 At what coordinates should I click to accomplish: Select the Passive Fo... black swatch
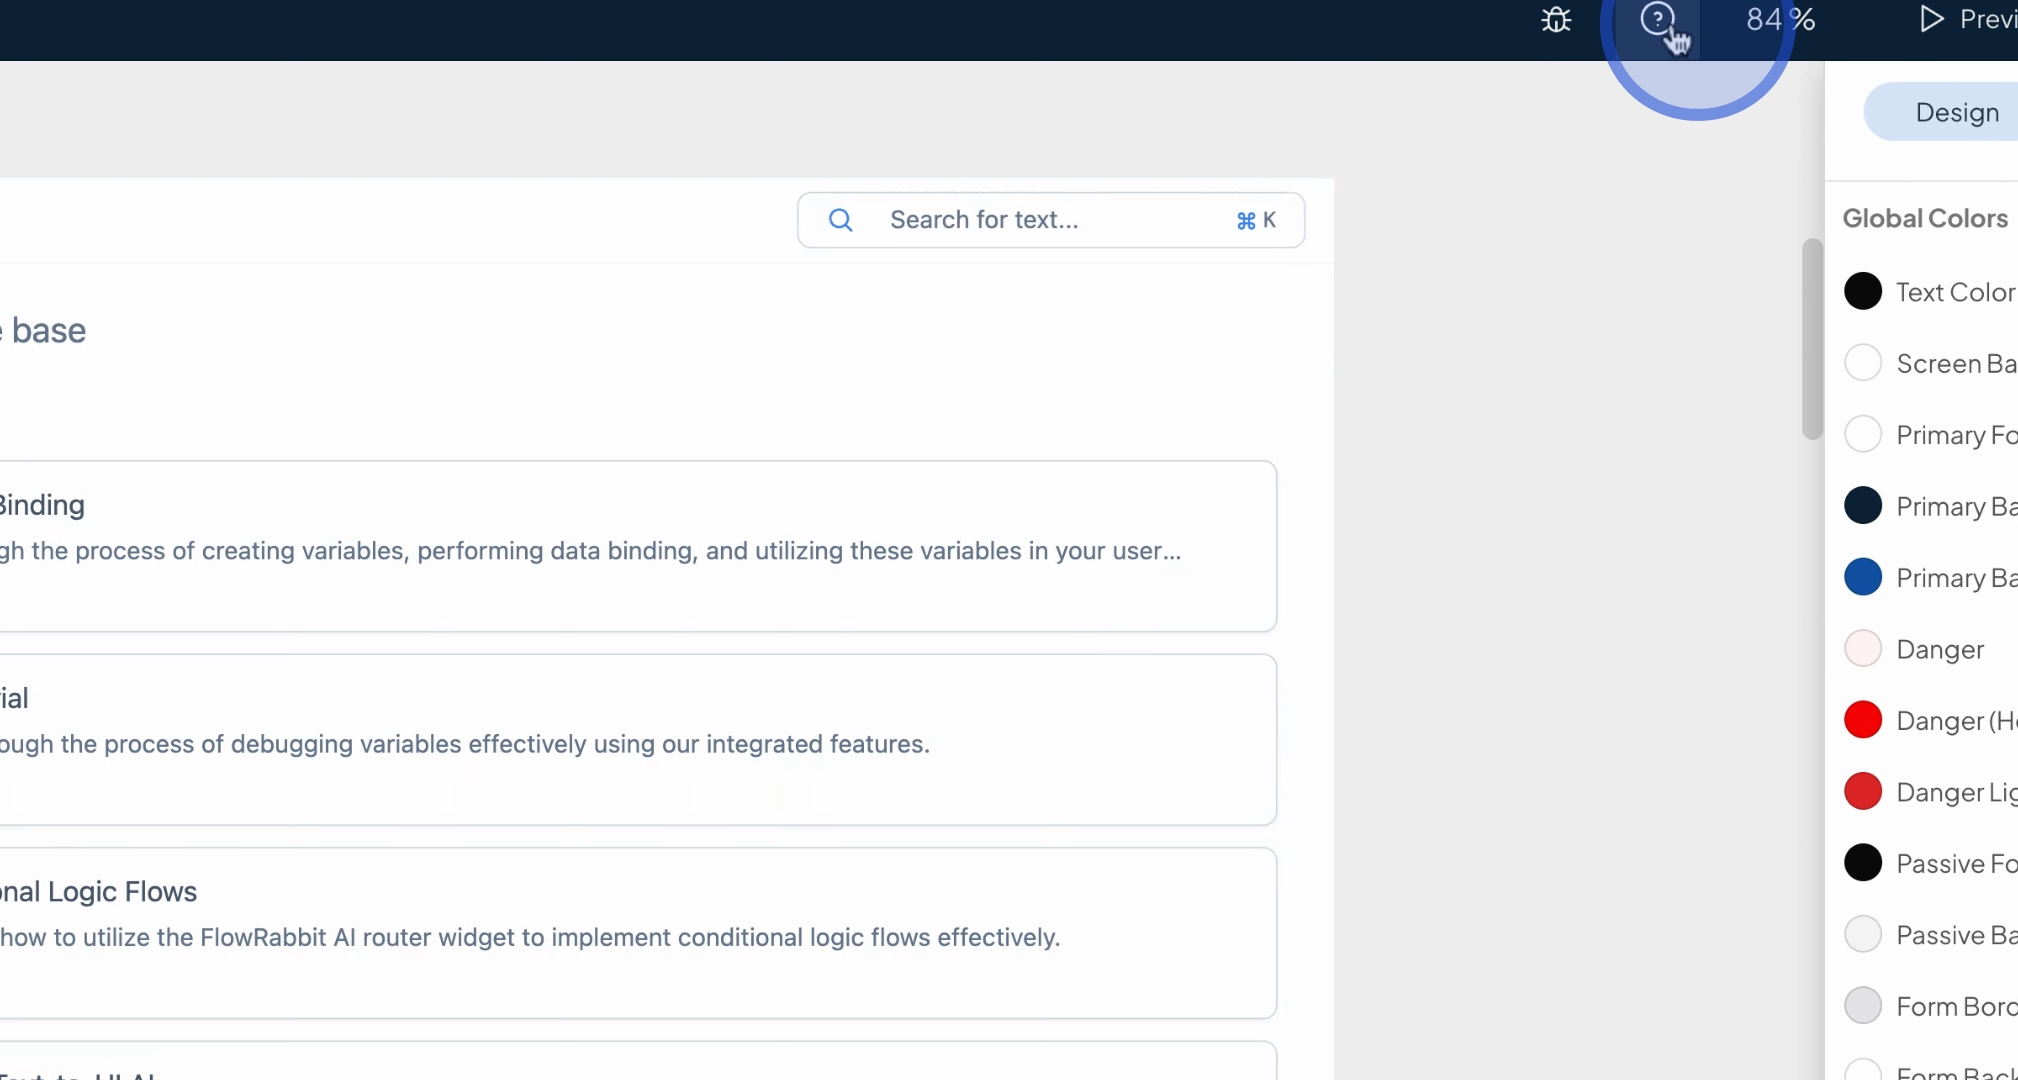[x=1863, y=863]
